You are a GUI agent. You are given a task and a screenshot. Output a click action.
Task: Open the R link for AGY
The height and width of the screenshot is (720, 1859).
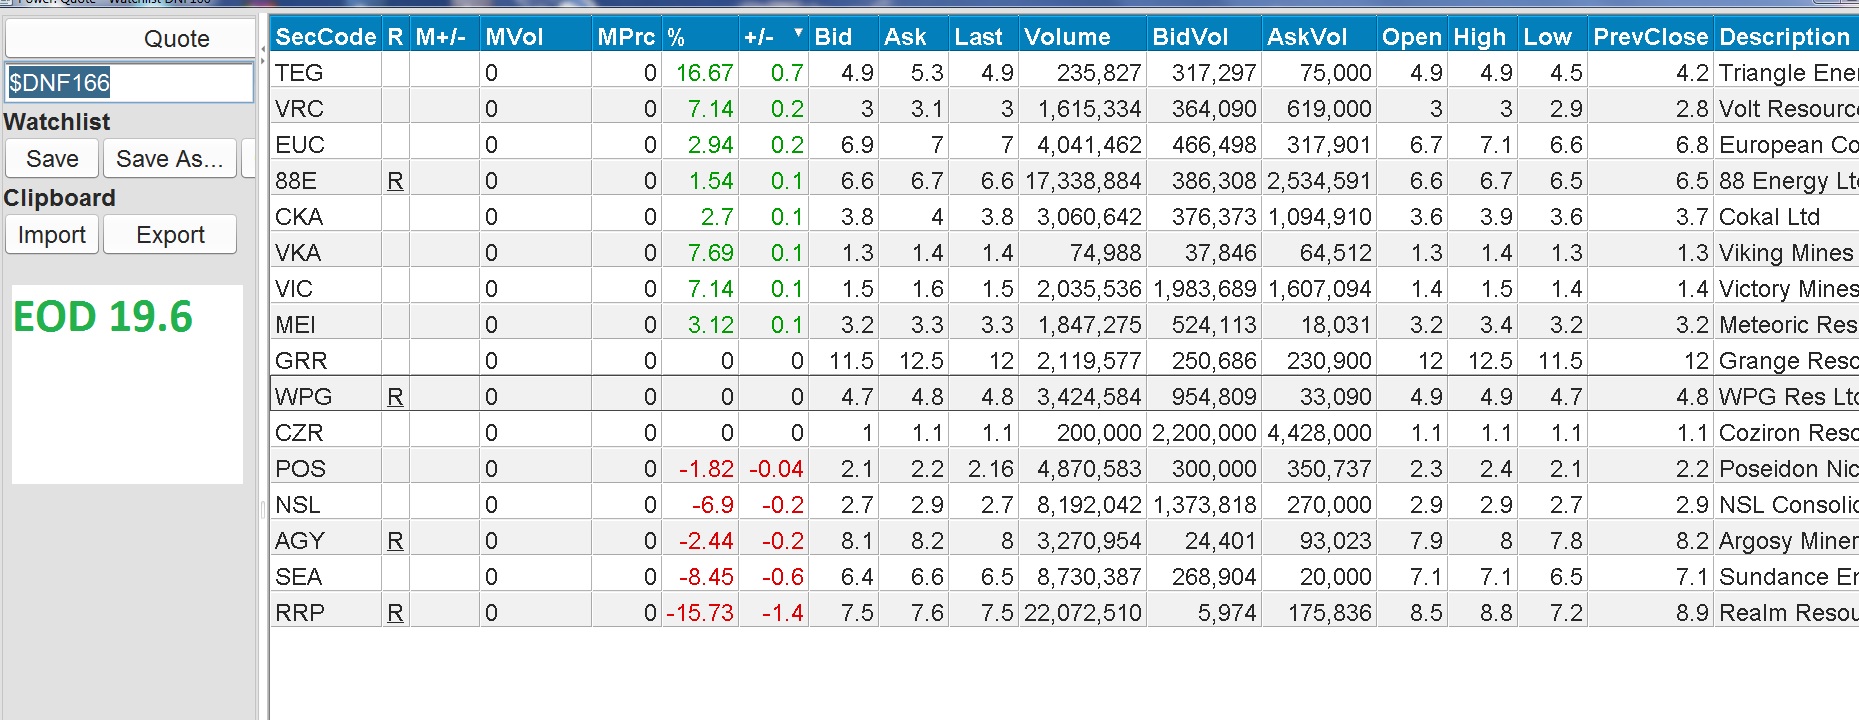pyautogui.click(x=395, y=541)
